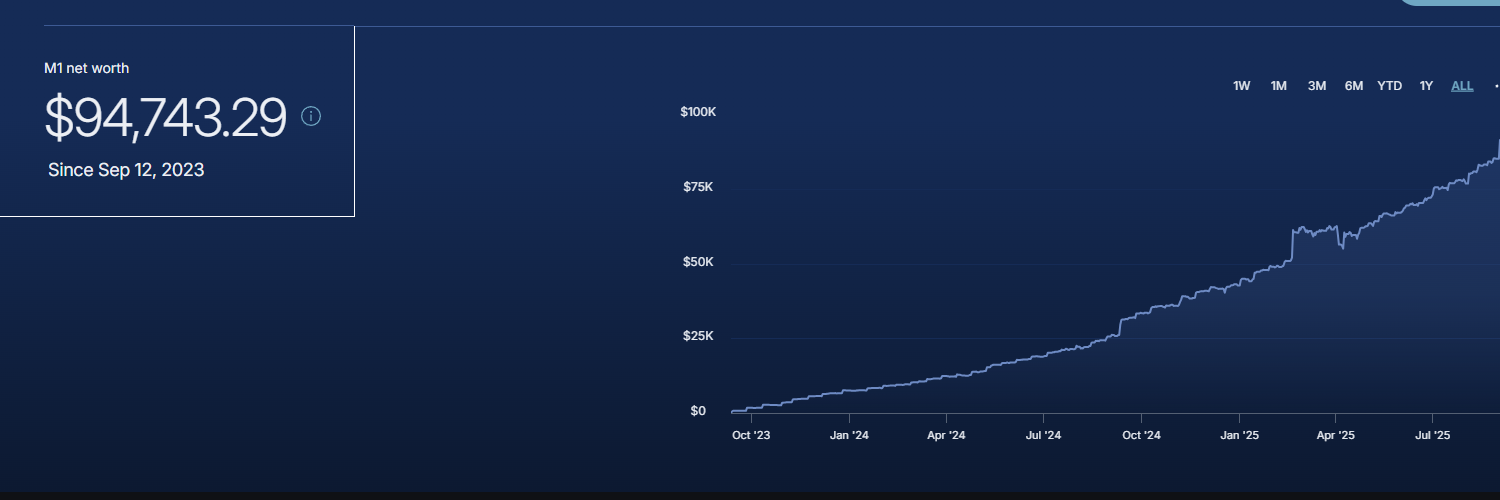Image resolution: width=1500 pixels, height=500 pixels.
Task: Select the ALL time range
Action: [1462, 86]
